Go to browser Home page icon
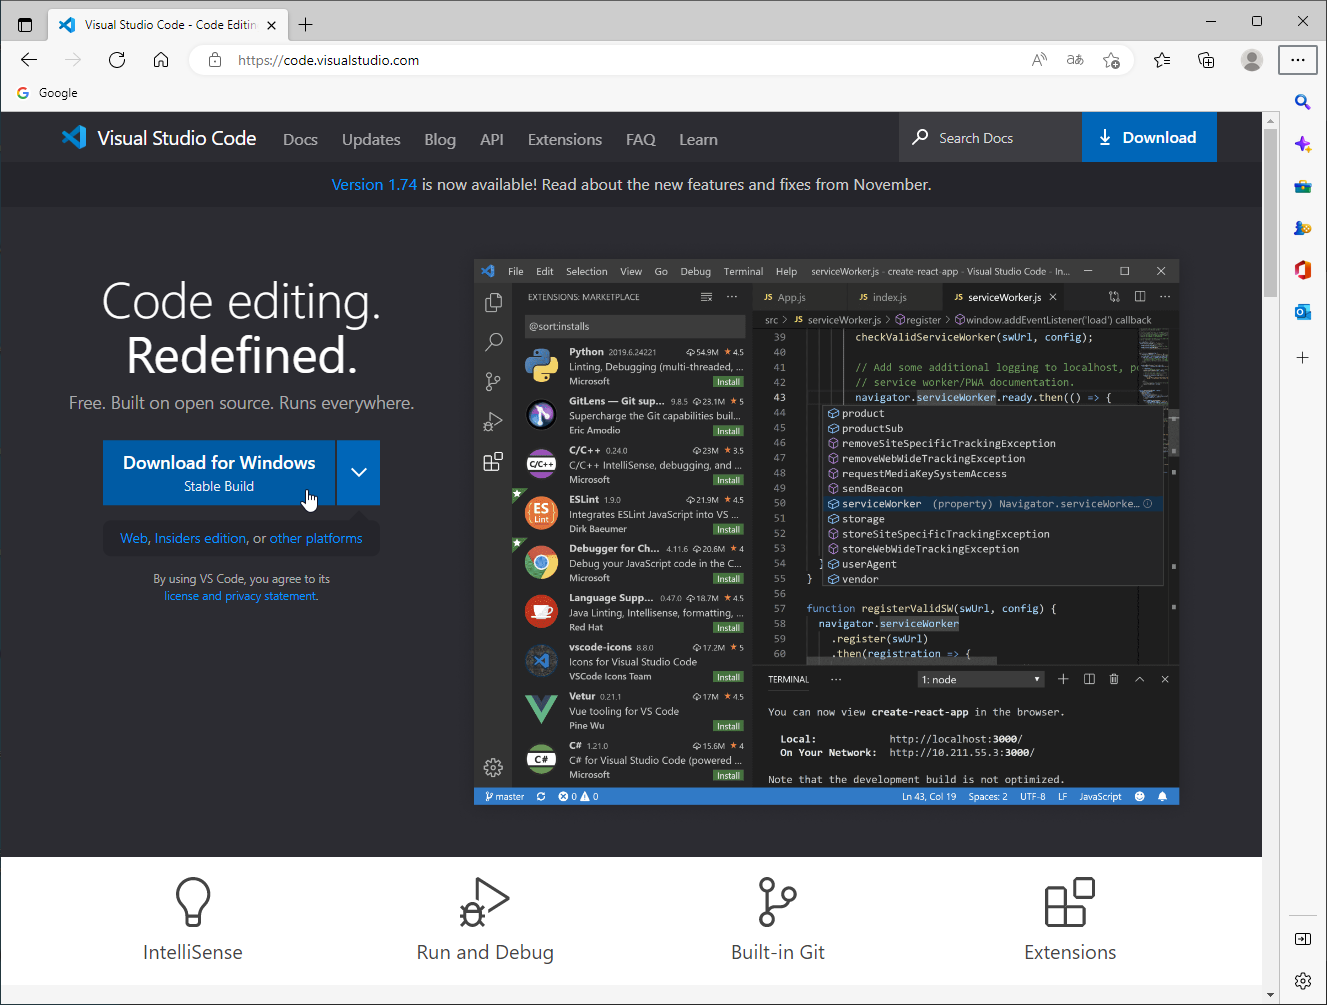Image resolution: width=1327 pixels, height=1005 pixels. (x=161, y=60)
